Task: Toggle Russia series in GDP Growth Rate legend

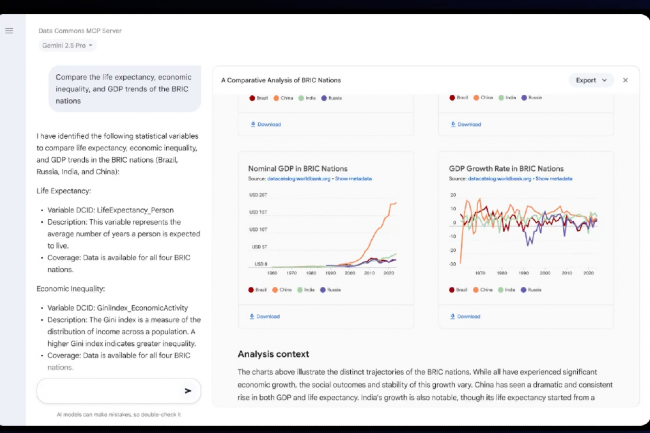Action: [x=533, y=288]
